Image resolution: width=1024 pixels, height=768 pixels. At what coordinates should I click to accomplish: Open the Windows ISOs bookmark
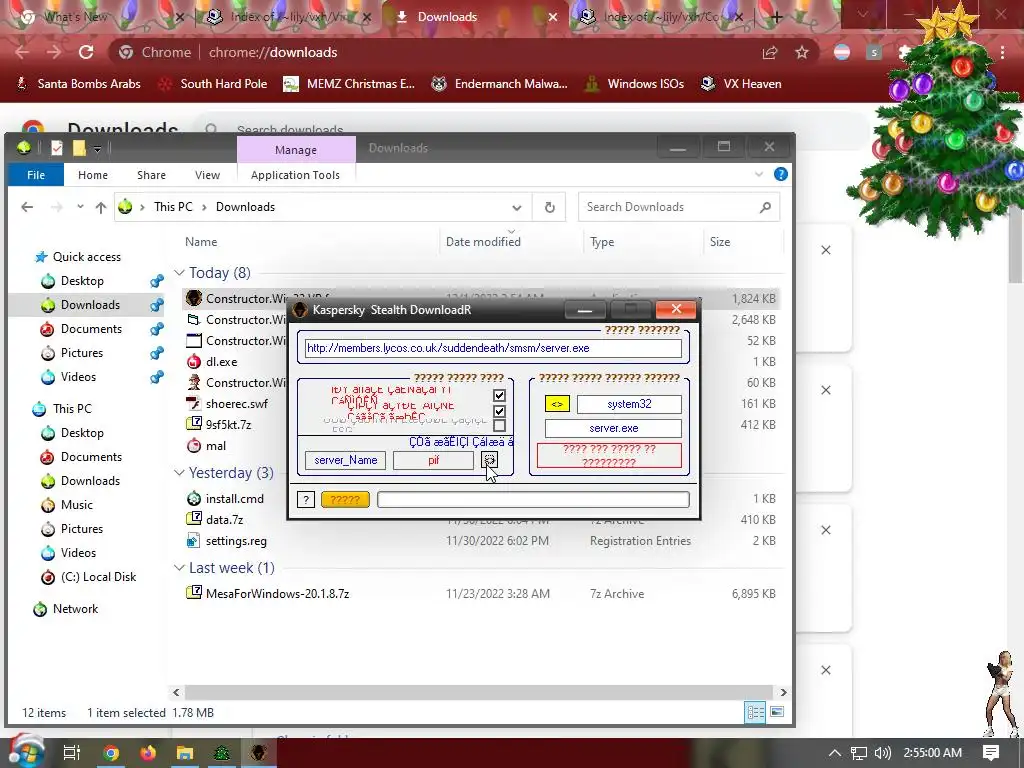click(x=635, y=84)
